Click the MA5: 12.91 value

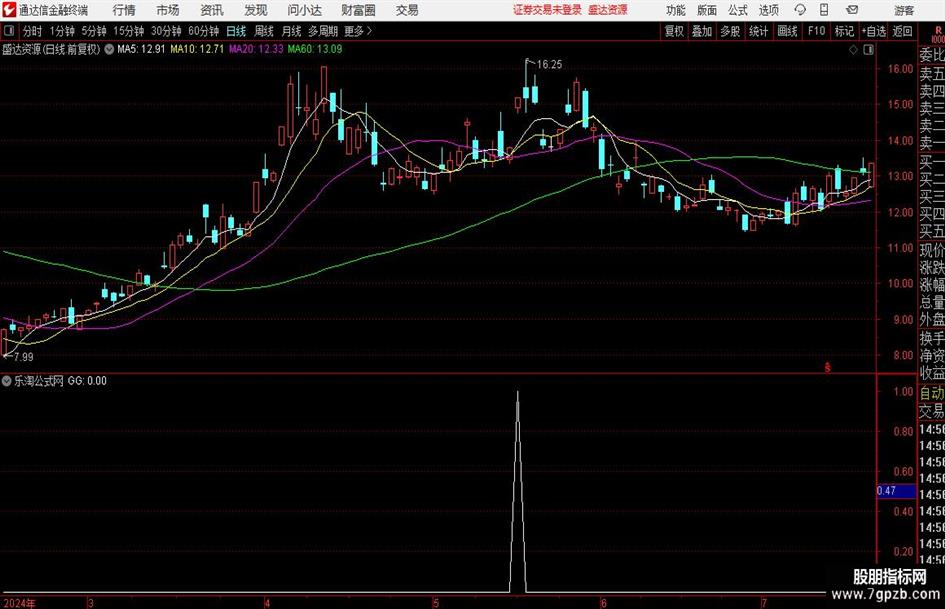point(140,49)
